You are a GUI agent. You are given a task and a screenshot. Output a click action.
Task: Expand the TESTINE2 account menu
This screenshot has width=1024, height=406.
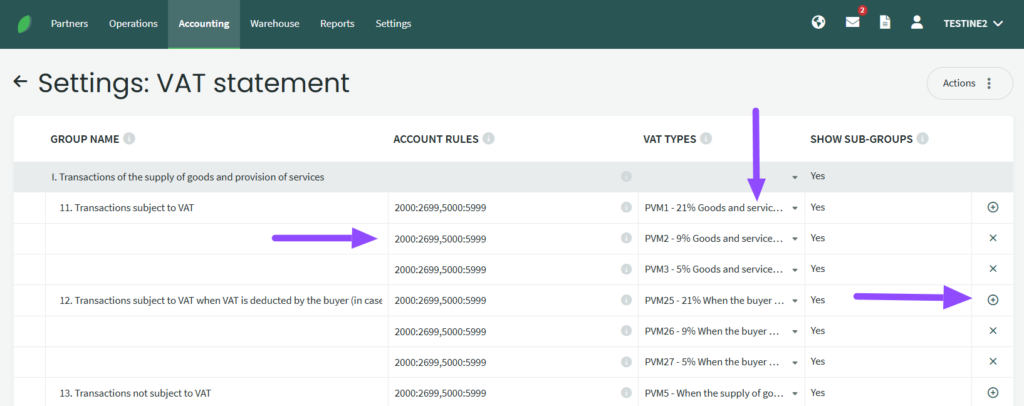pos(972,23)
